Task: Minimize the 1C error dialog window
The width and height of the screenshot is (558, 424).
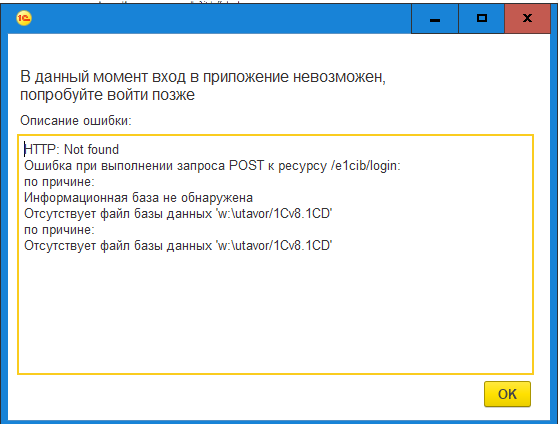Action: pos(435,19)
